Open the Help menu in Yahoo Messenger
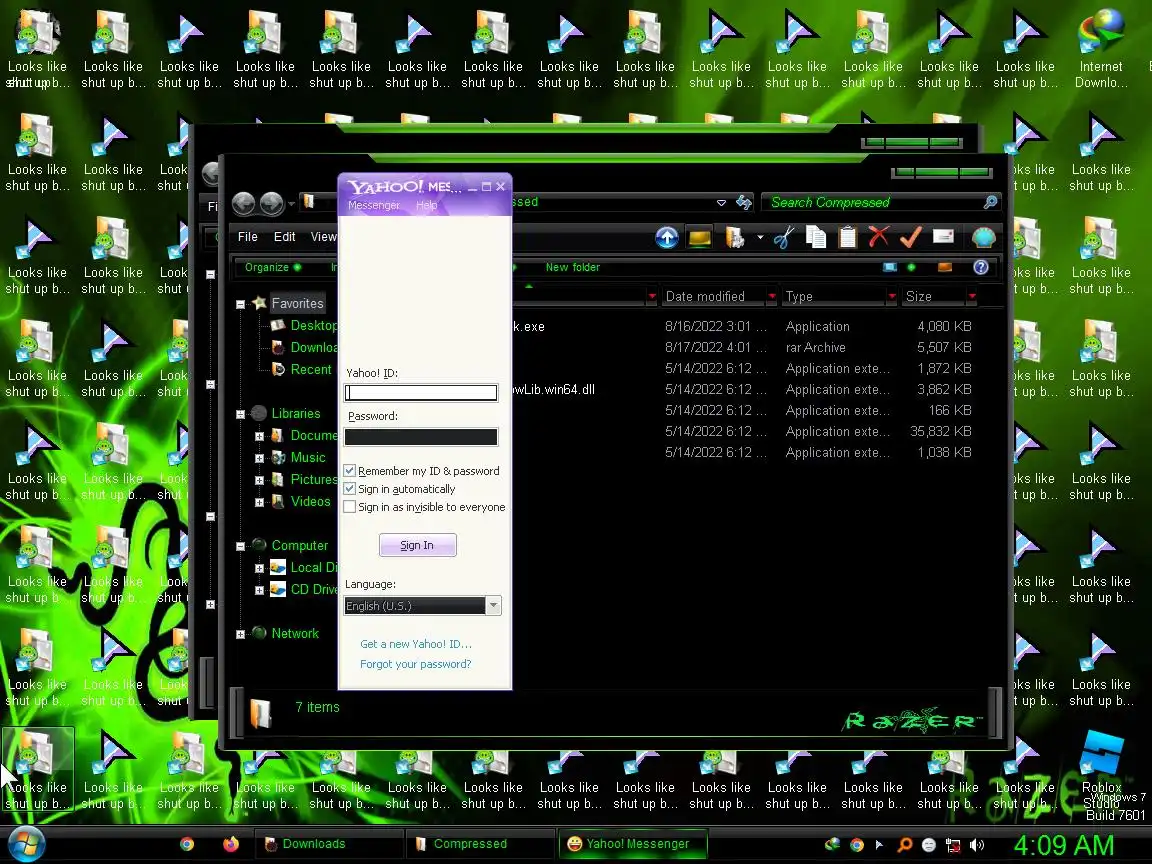The height and width of the screenshot is (864, 1152). click(426, 205)
